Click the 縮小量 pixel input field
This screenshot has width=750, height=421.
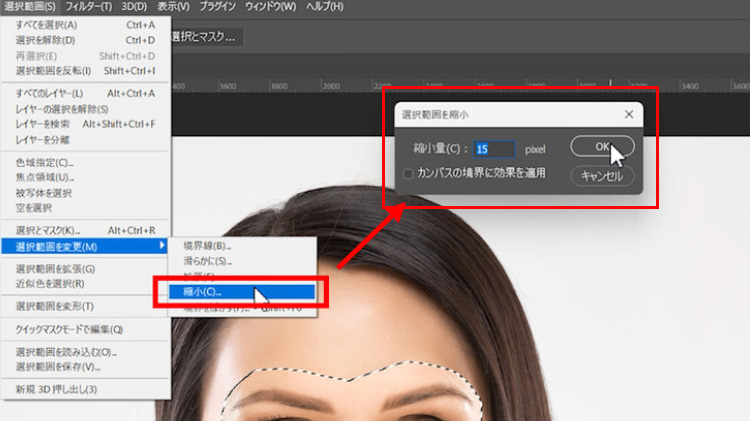coord(494,149)
